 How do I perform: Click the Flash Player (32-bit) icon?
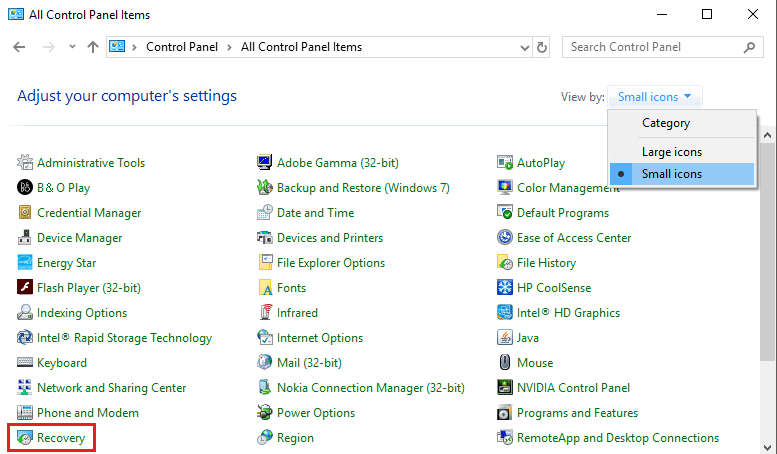point(25,288)
